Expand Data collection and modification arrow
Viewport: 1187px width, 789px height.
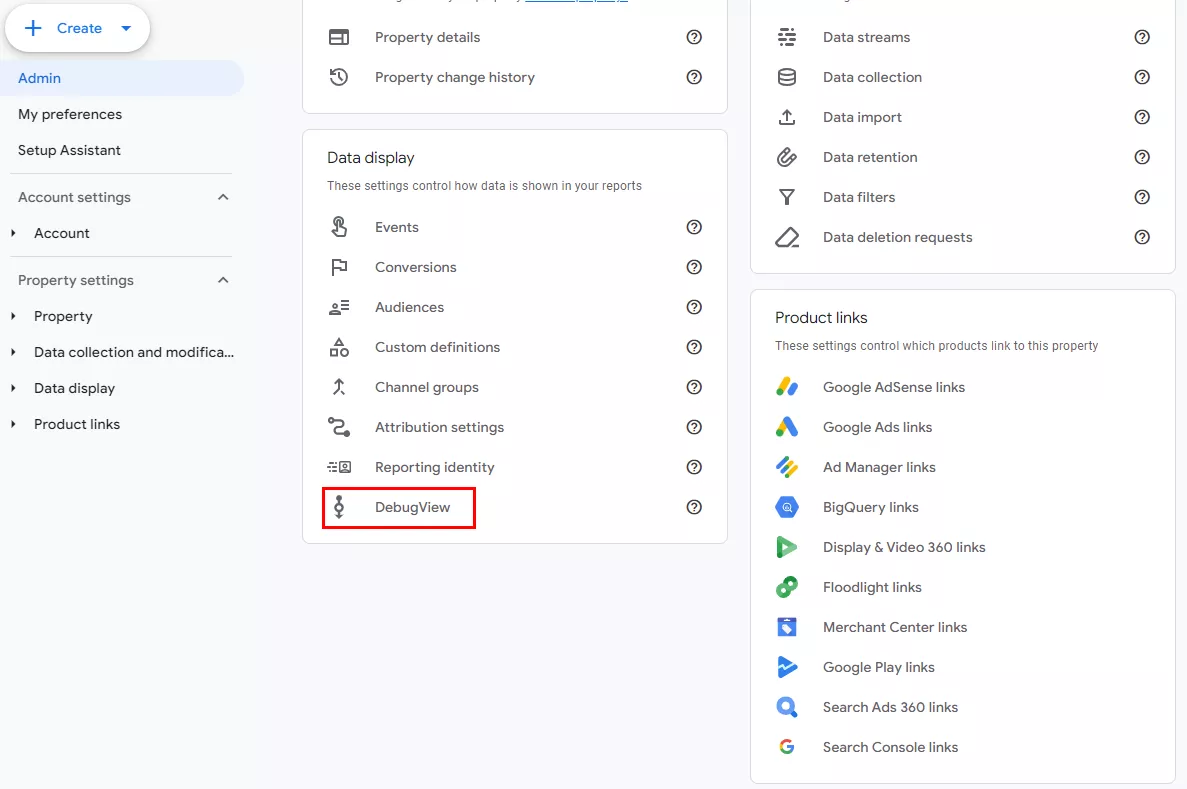(13, 352)
